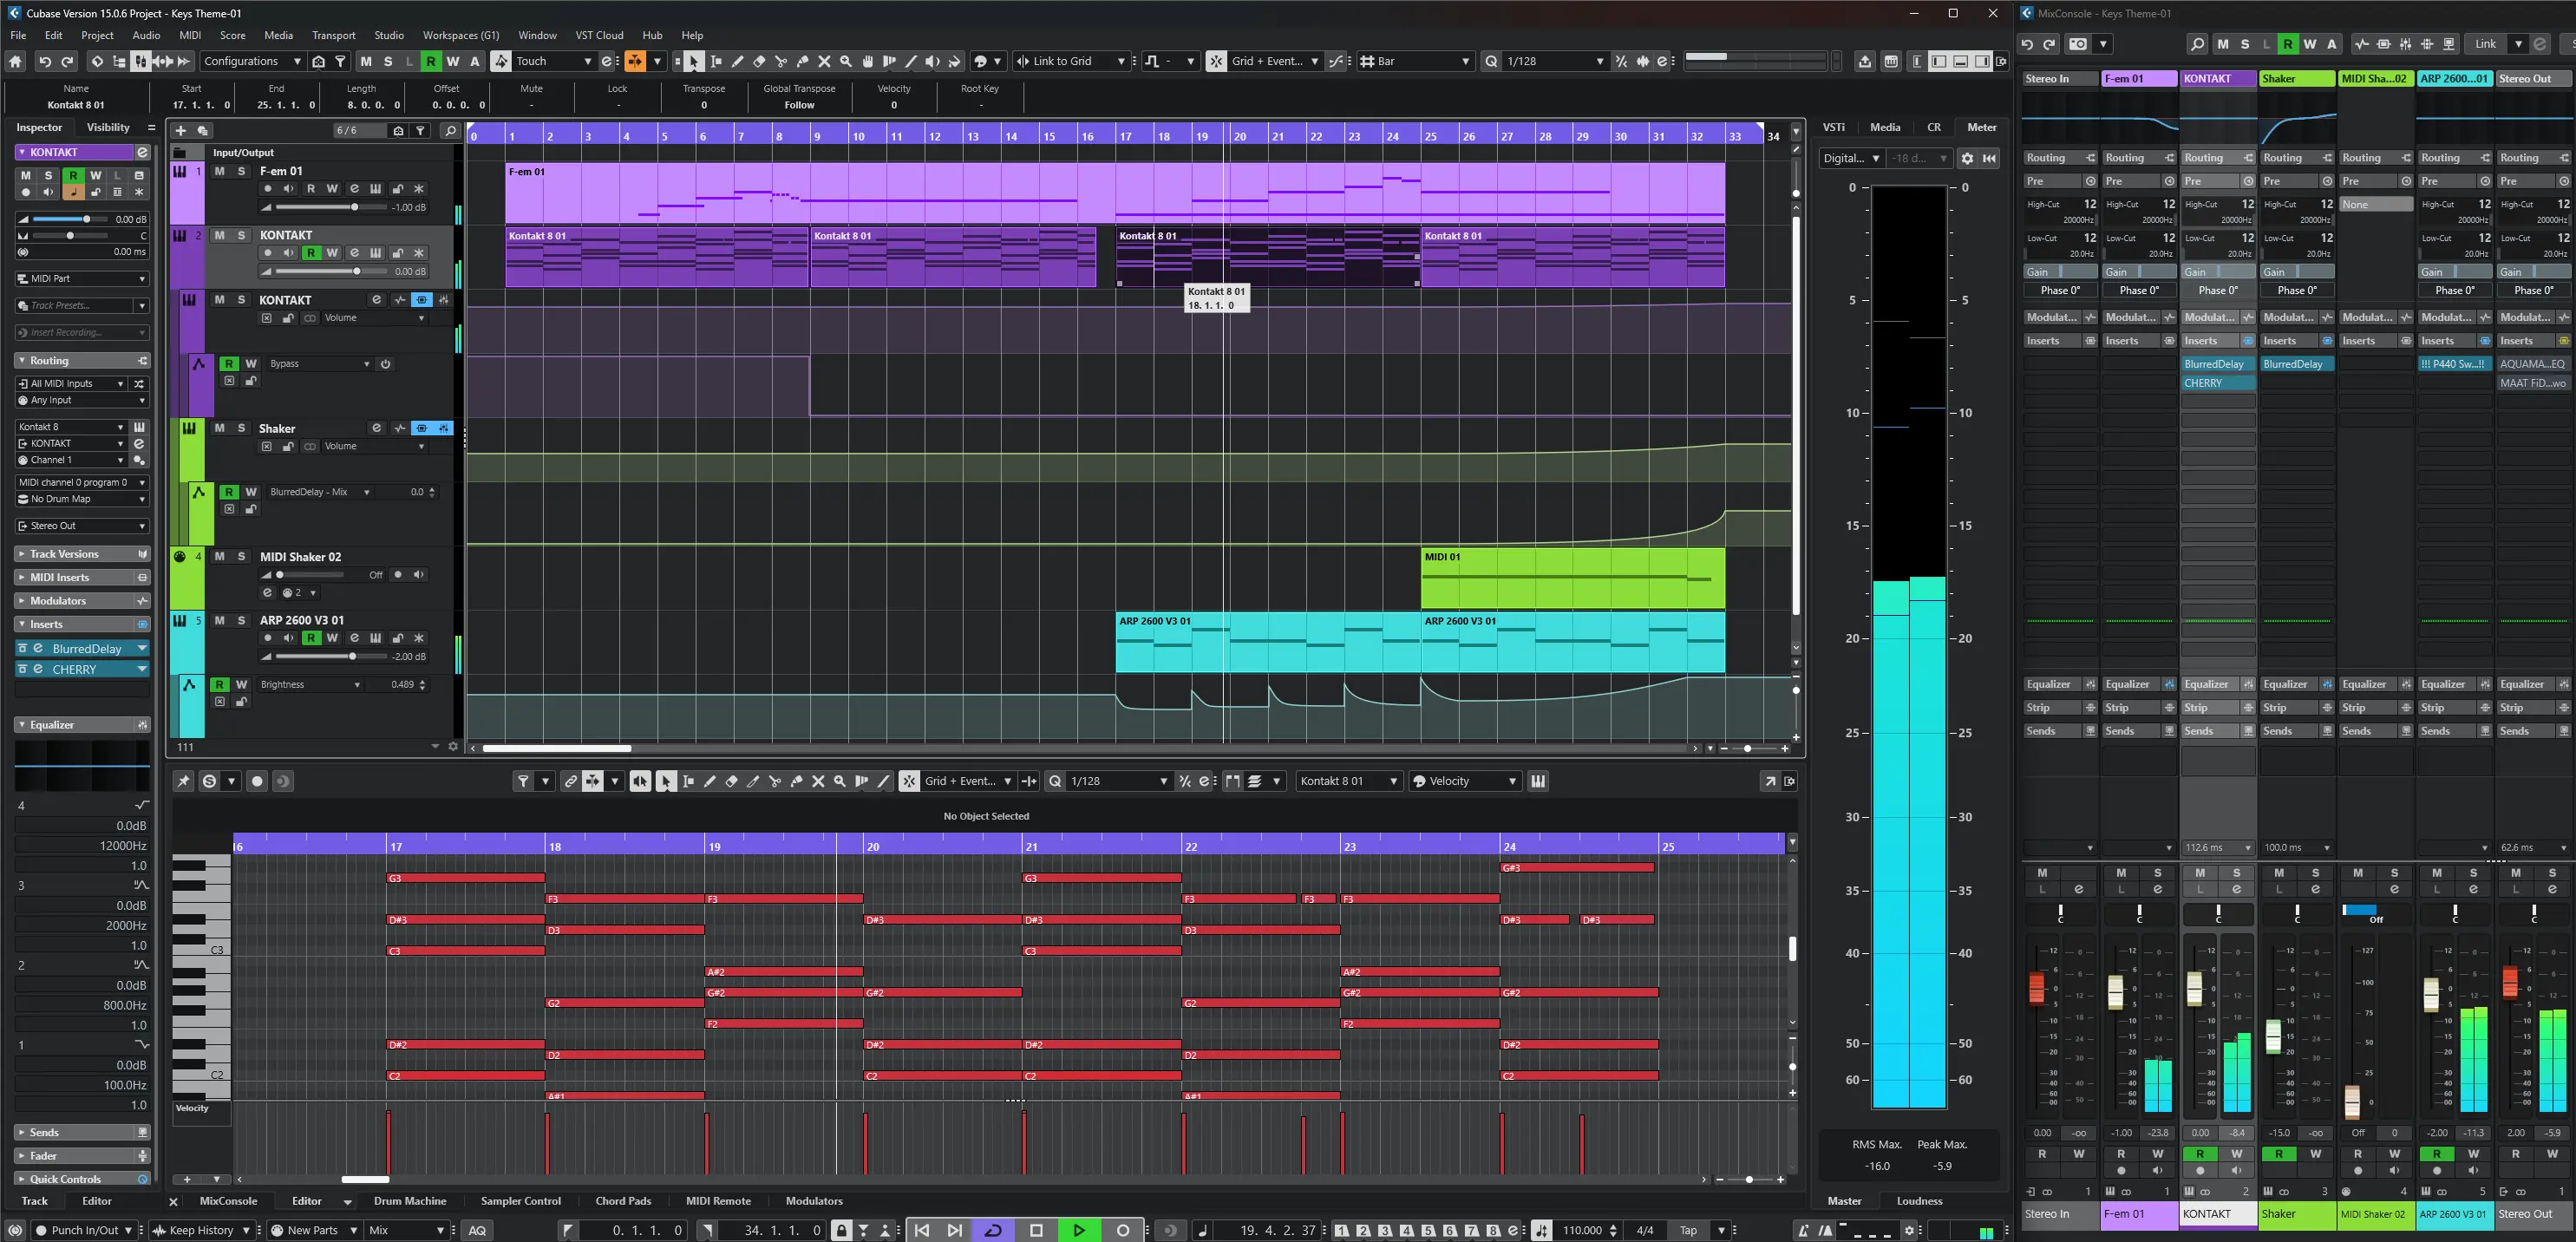
Task: Click the Add Track plus icon
Action: tap(180, 131)
